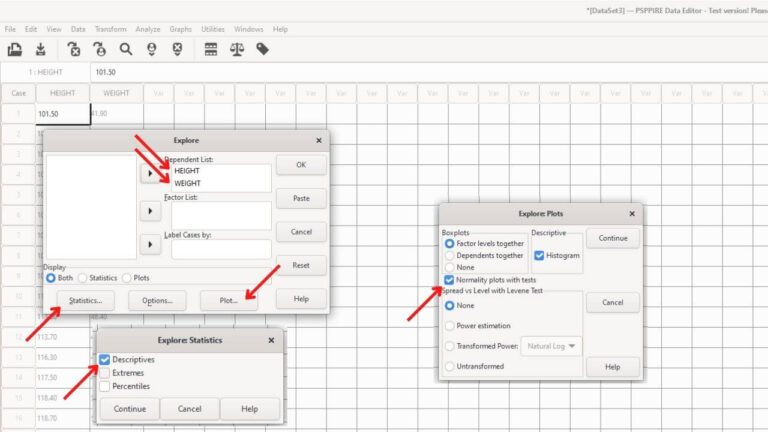
Task: Click Help in Explore: Statistics
Action: (249, 408)
